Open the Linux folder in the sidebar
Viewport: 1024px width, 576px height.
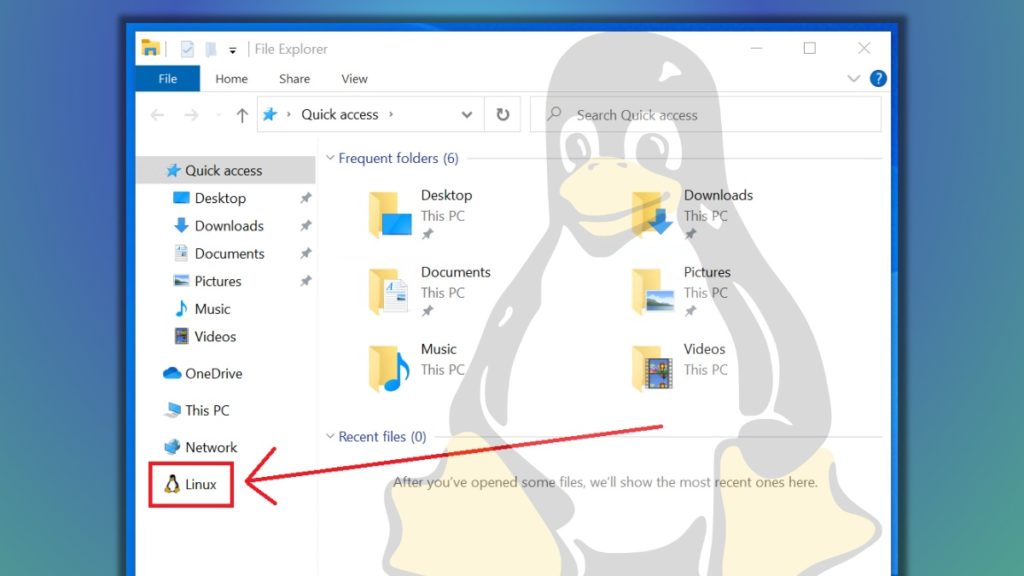point(200,484)
